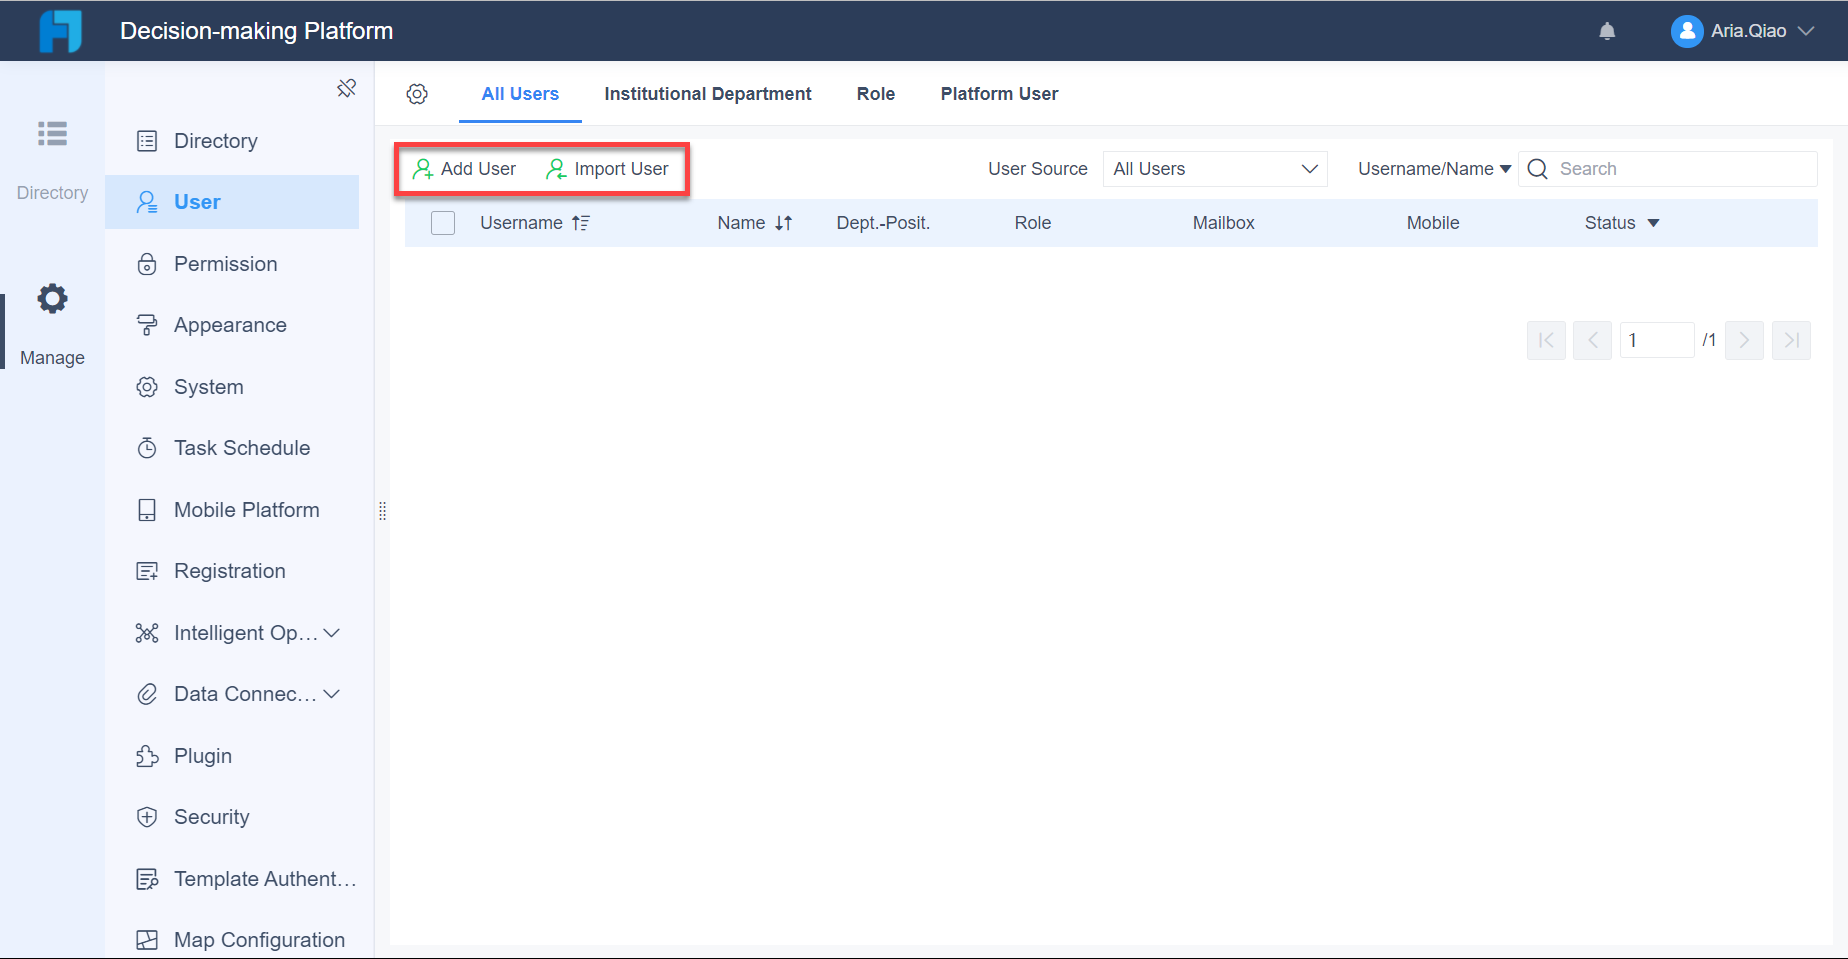
Task: Click the Import User button
Action: pyautogui.click(x=608, y=168)
